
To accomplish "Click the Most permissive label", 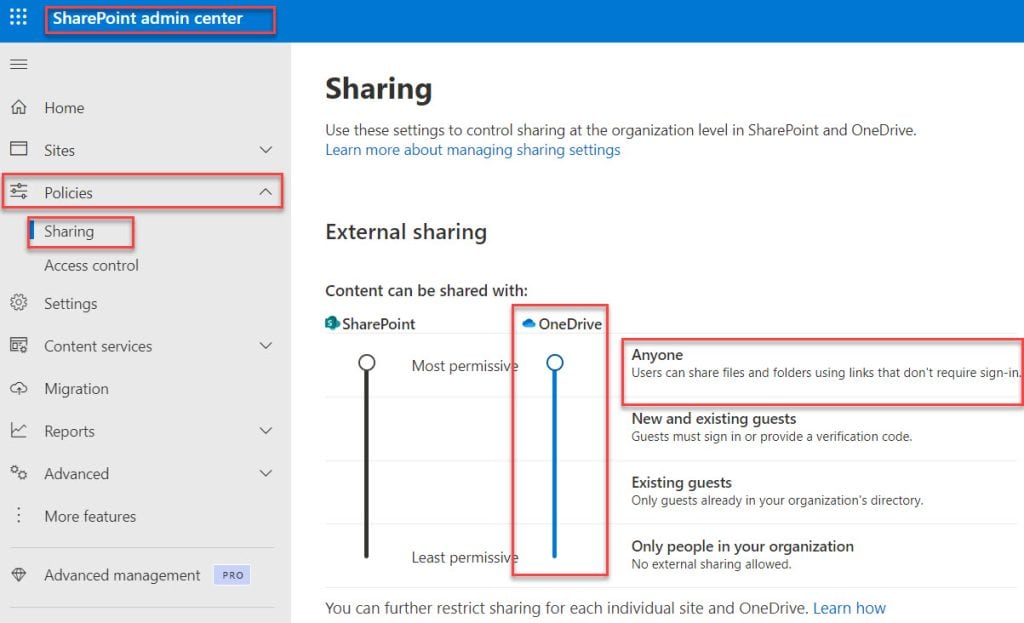I will pyautogui.click(x=465, y=366).
